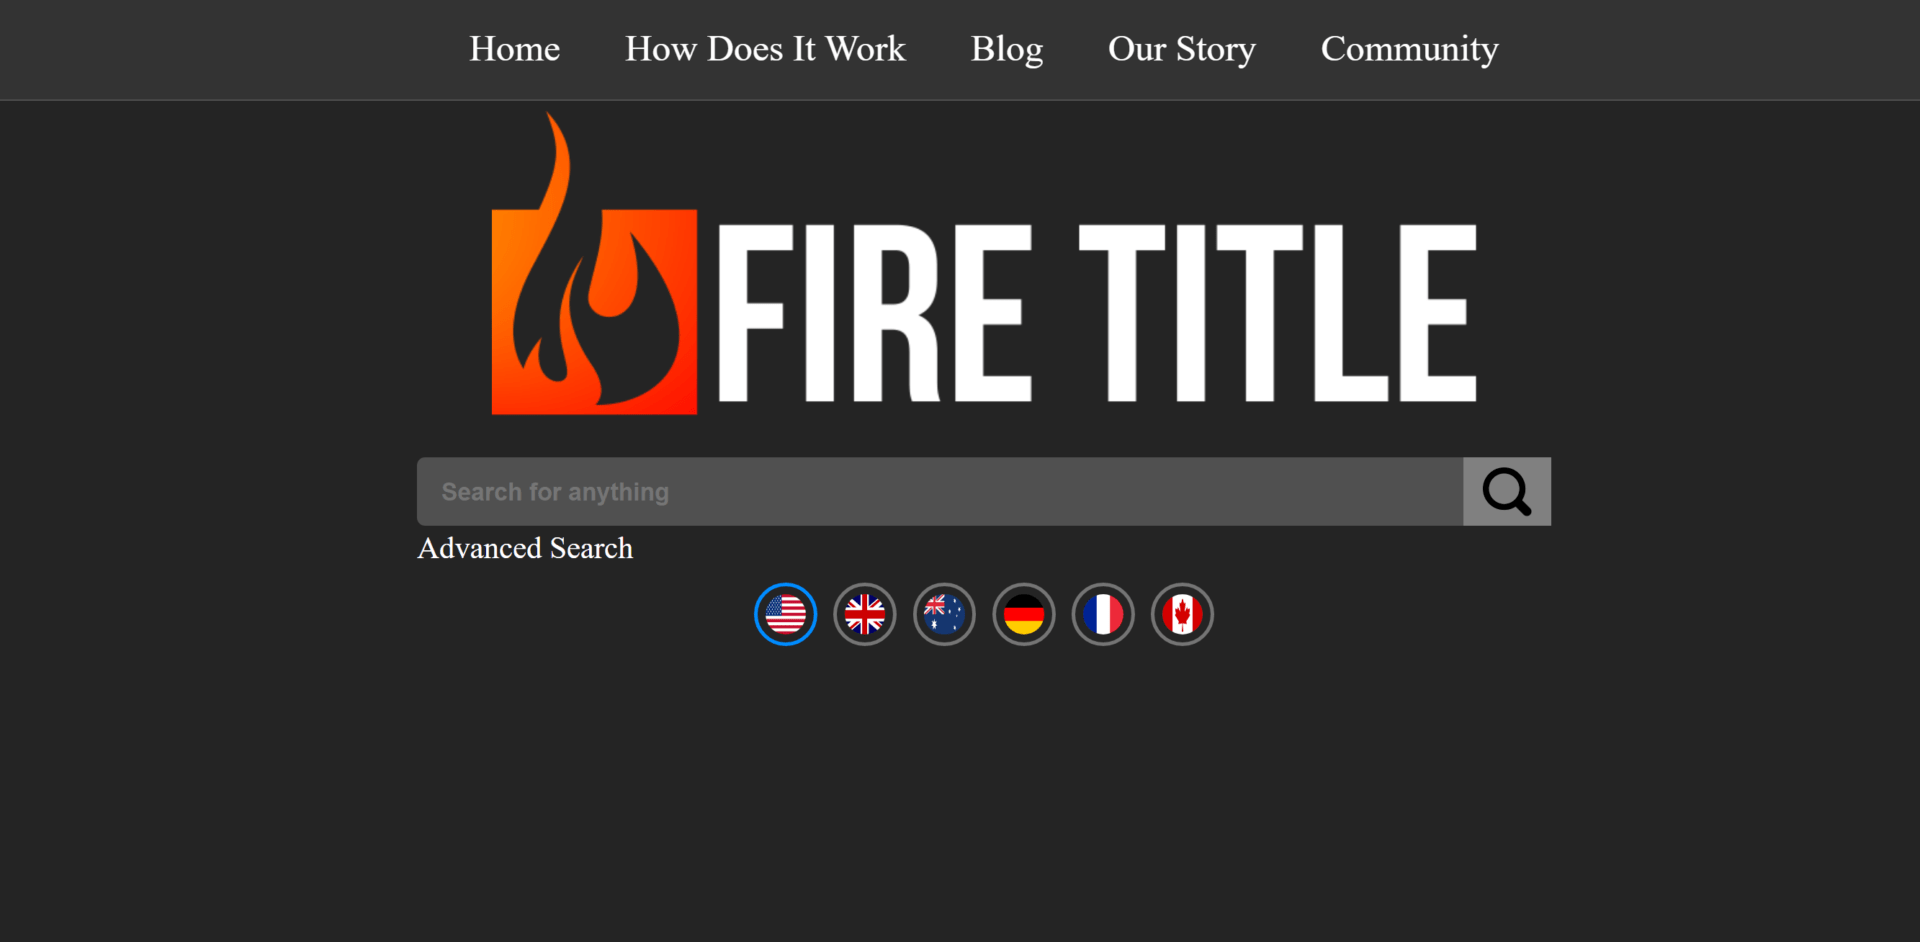Open the Advanced Search link
The image size is (1920, 942).
[525, 548]
